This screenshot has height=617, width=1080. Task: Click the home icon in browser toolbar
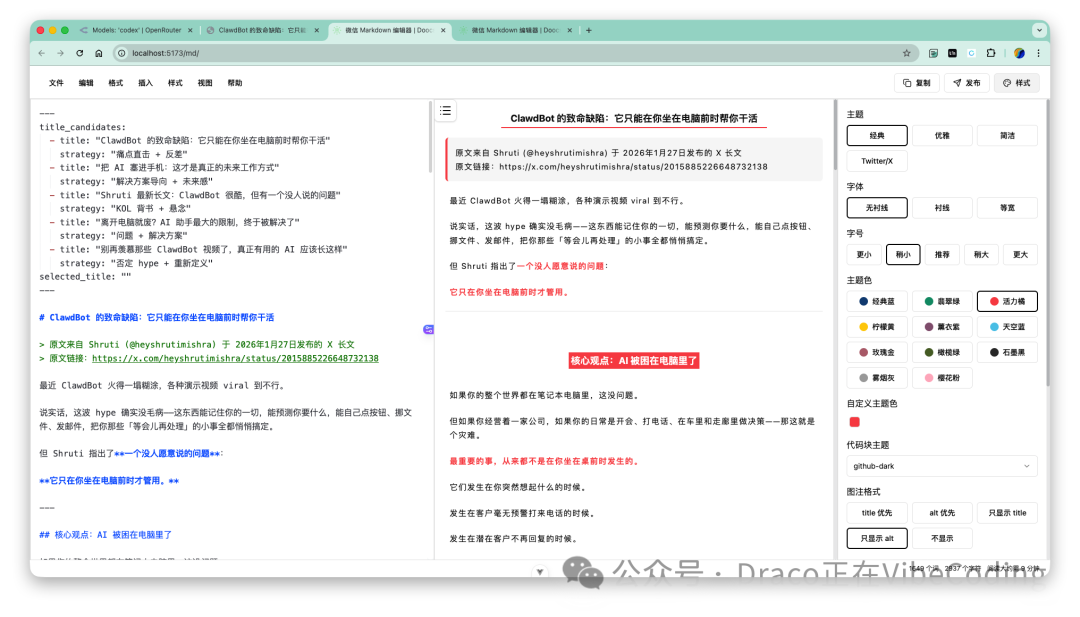click(x=99, y=53)
